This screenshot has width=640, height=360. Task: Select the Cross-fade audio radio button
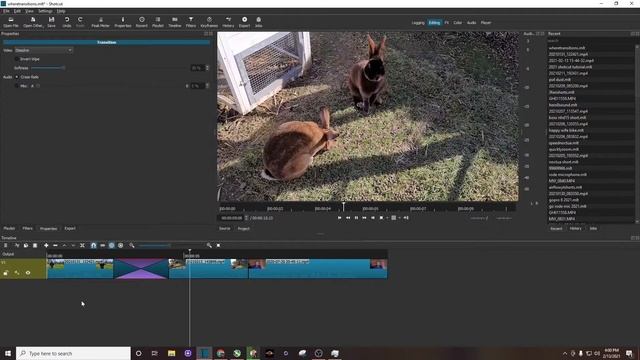(17, 77)
